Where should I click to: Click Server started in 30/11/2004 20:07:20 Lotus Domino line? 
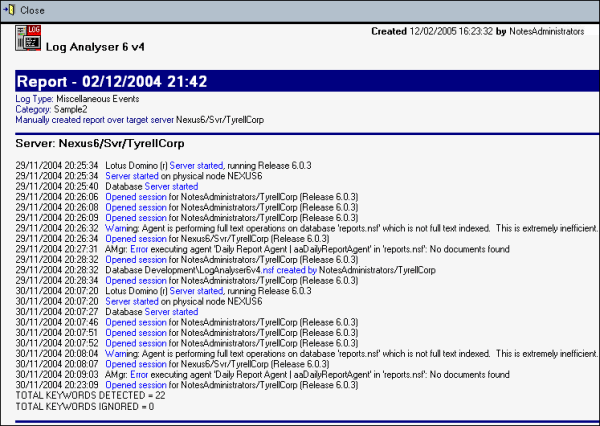click(x=196, y=291)
